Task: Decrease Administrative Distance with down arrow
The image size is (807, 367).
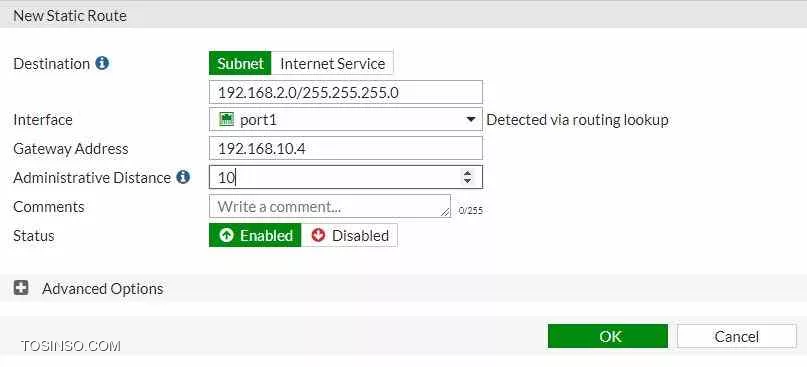Action: (x=467, y=181)
